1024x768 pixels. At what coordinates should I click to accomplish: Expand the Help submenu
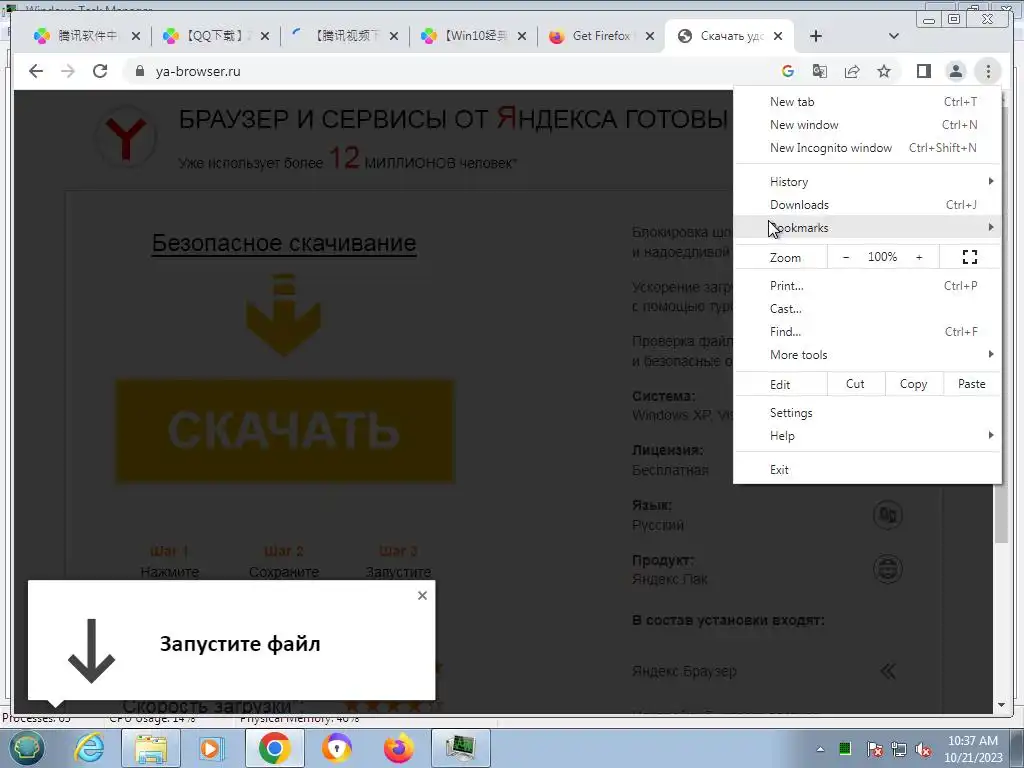click(x=867, y=436)
